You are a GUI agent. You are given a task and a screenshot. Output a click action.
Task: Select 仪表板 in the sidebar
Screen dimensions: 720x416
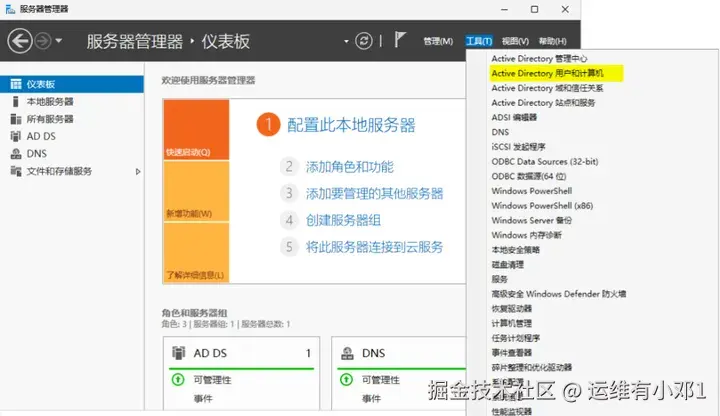click(72, 84)
